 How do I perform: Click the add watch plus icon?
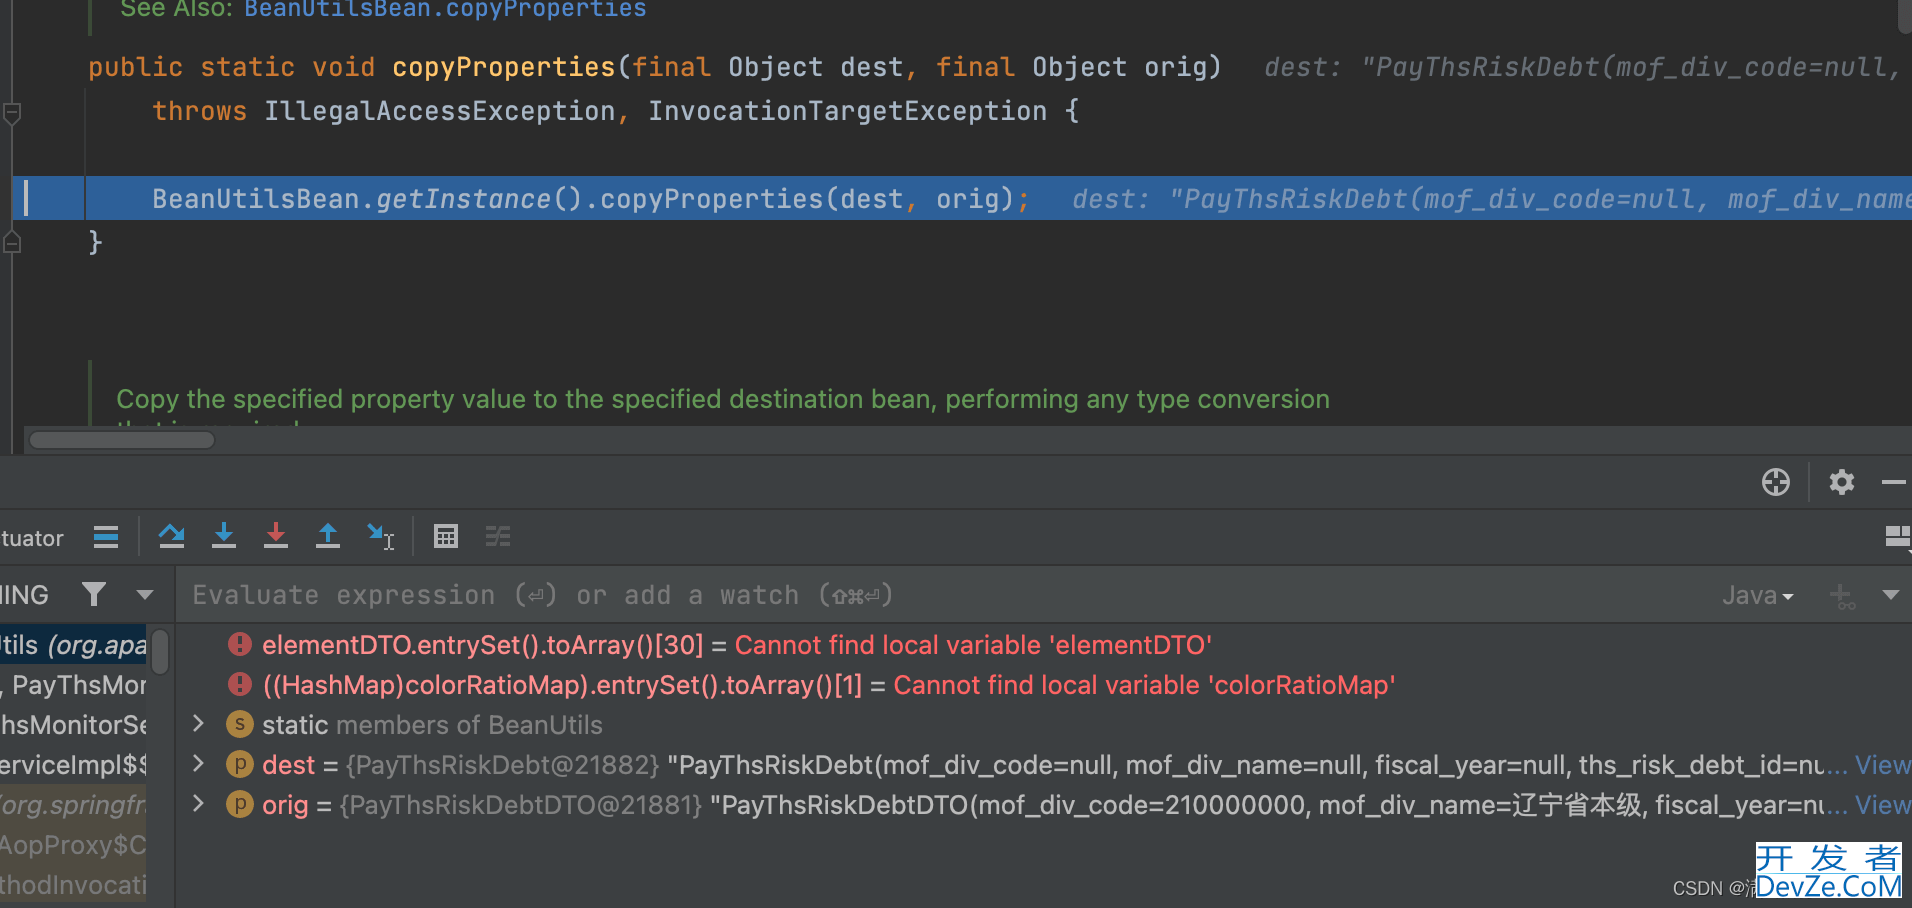pos(1842,596)
